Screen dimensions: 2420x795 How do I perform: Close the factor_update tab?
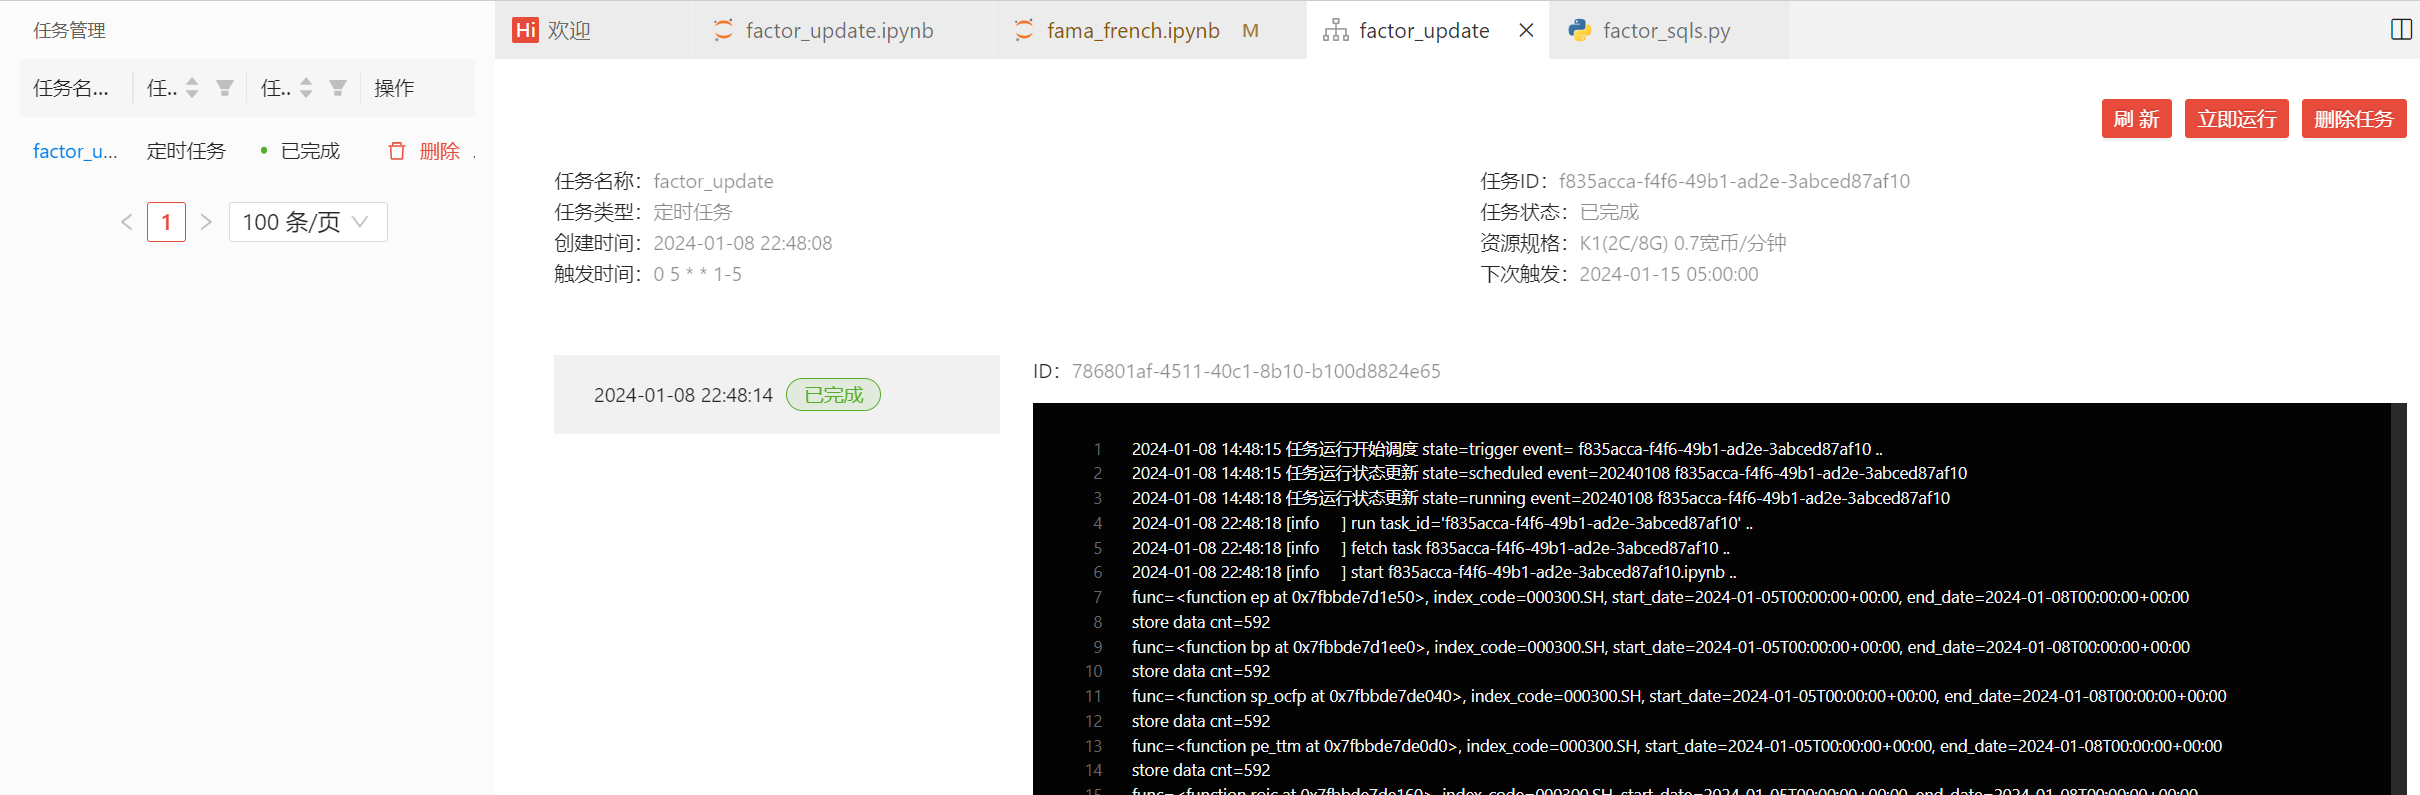1526,30
